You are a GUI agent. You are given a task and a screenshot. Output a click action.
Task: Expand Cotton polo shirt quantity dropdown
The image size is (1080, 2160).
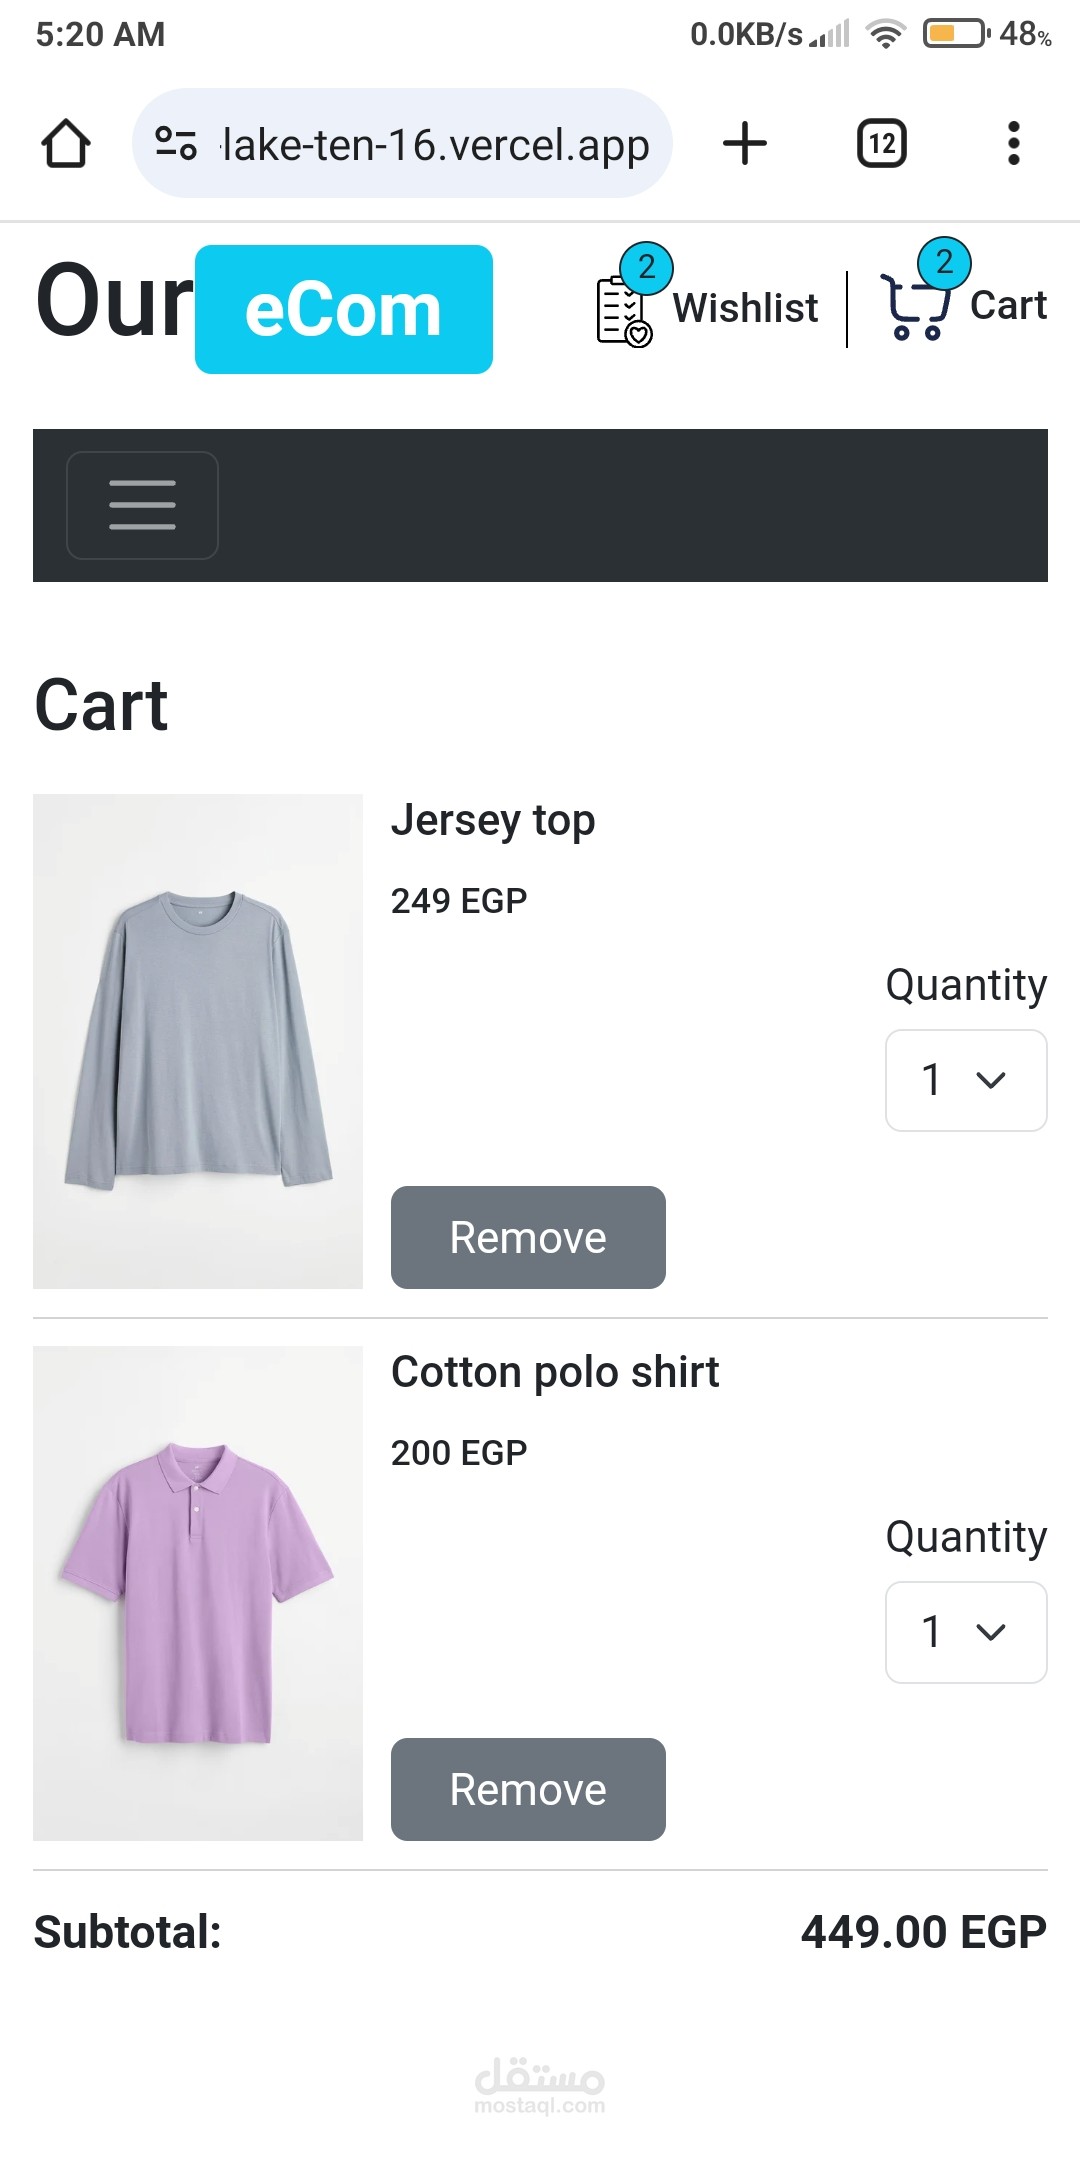pos(965,1632)
